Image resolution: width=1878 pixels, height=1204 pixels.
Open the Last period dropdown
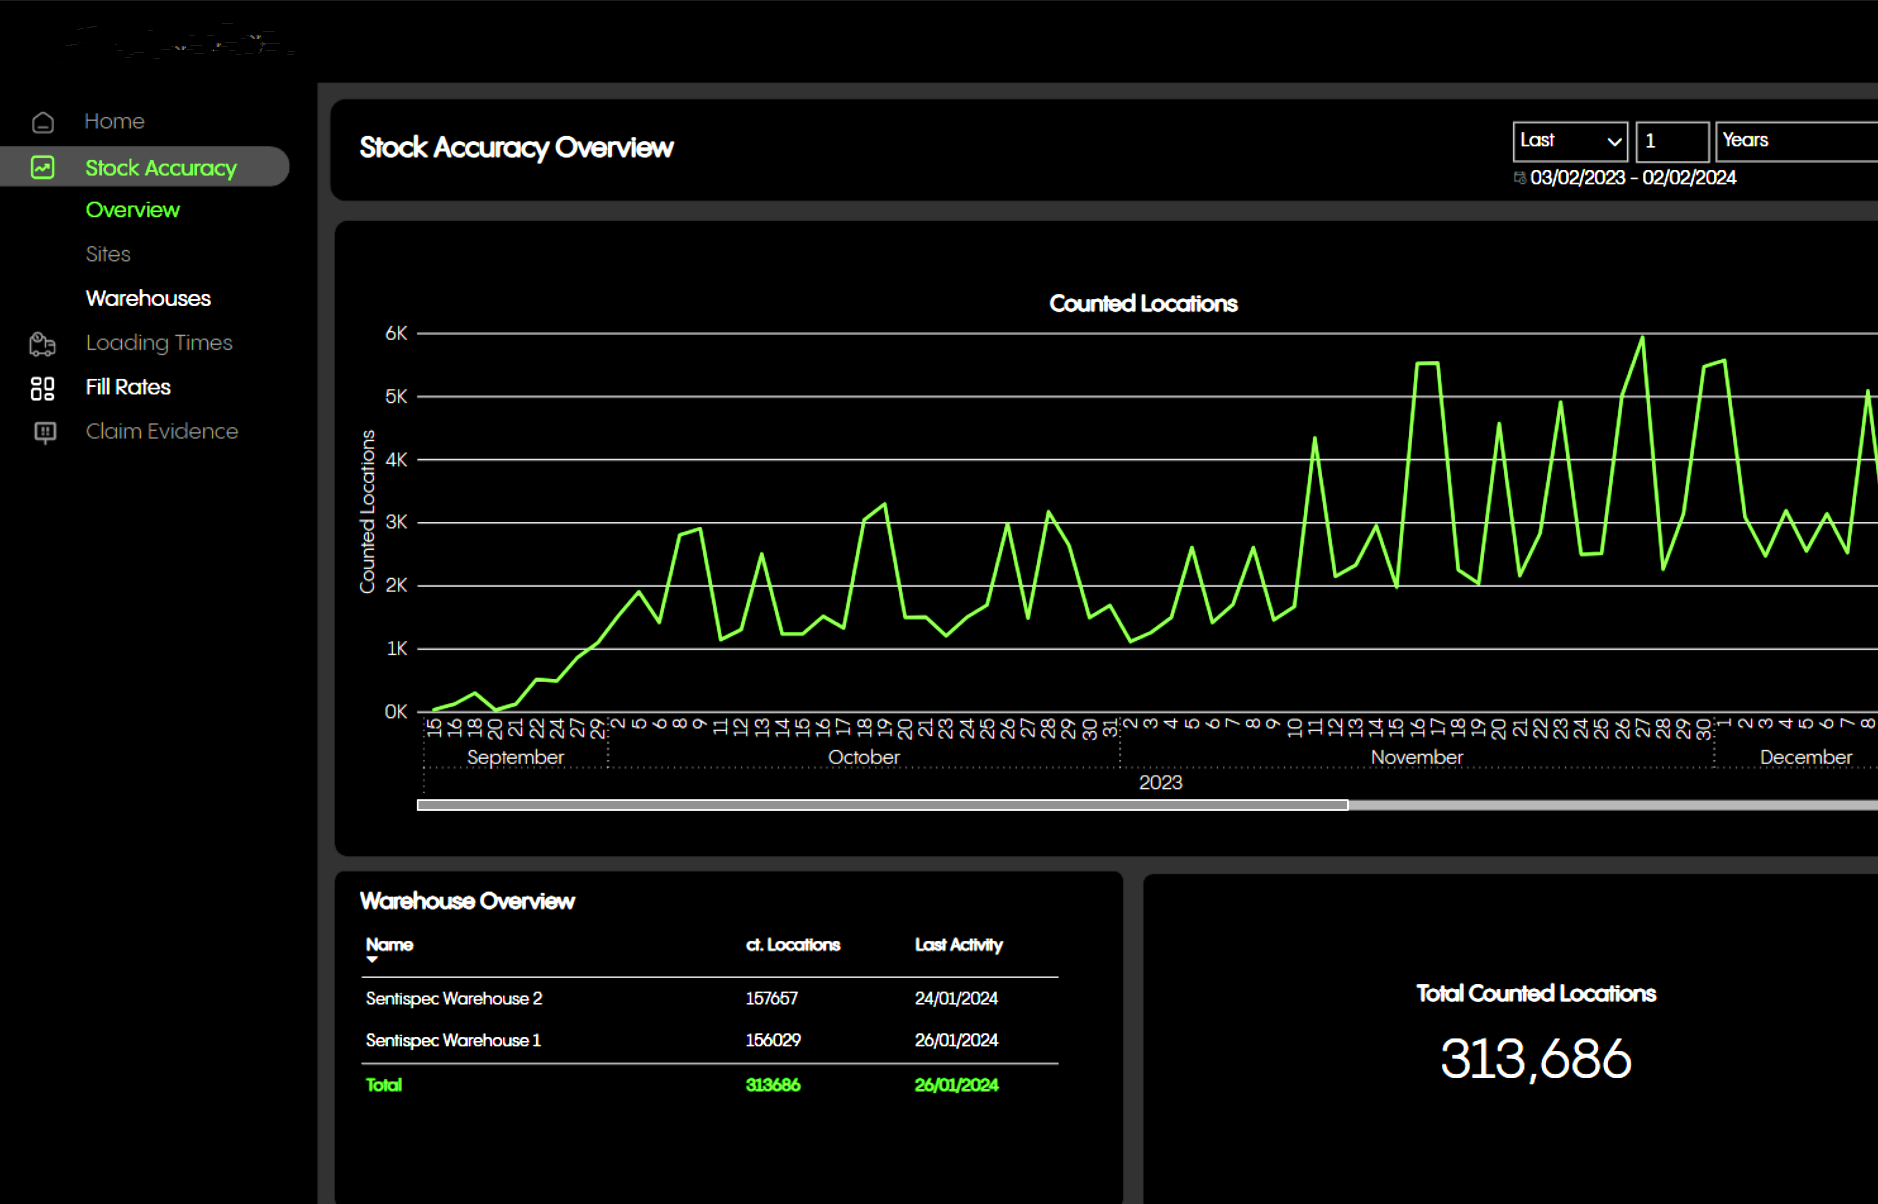point(1570,141)
